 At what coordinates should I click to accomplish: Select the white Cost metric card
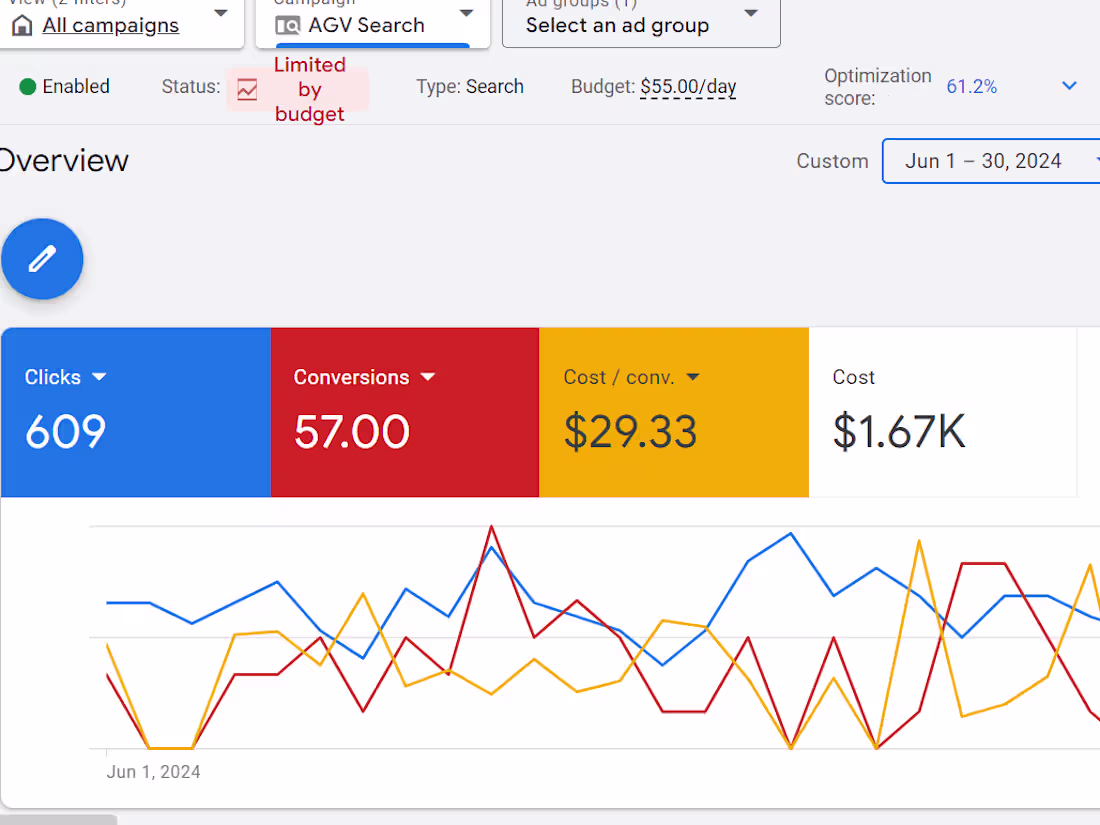(x=942, y=412)
